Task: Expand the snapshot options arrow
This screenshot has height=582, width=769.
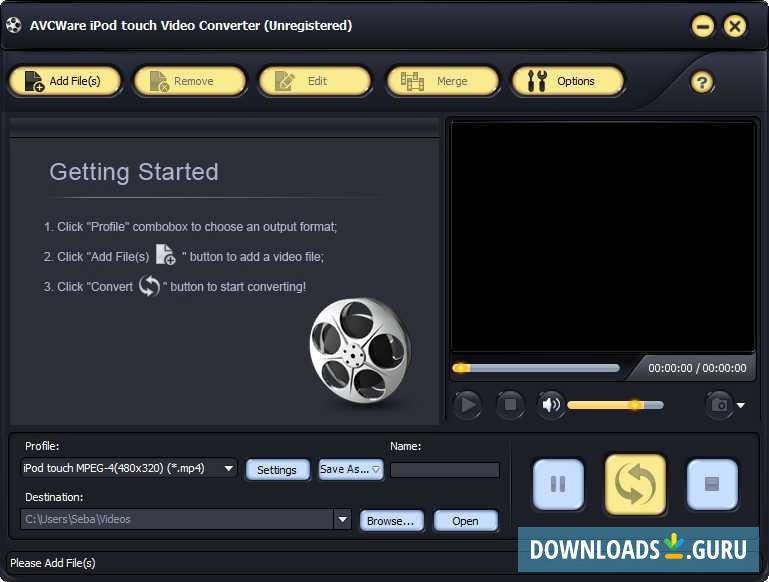Action: point(741,405)
